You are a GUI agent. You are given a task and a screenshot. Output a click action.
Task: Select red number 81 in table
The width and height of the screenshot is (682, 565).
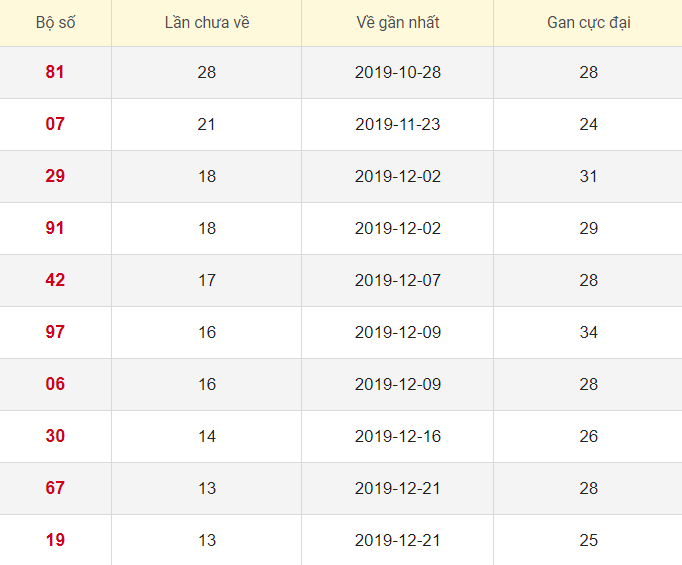coord(55,72)
